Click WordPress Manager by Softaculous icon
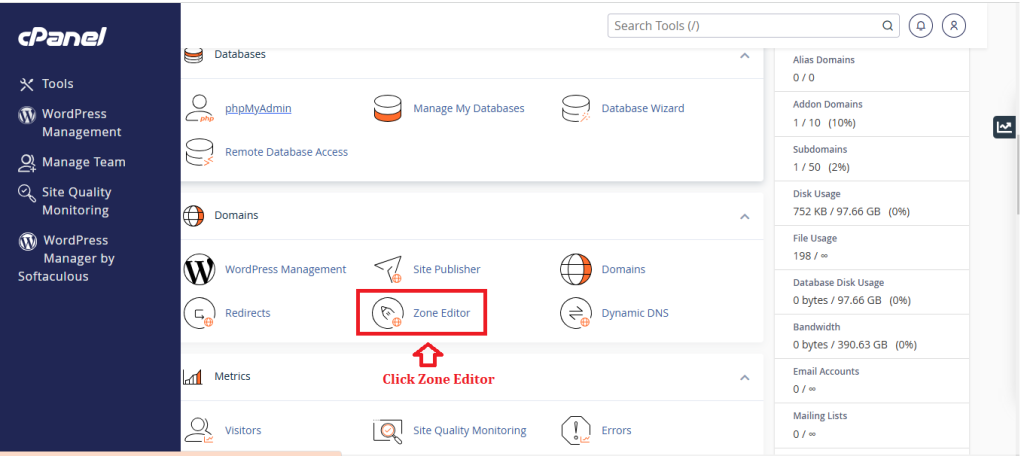This screenshot has width=1024, height=456. click(27, 241)
